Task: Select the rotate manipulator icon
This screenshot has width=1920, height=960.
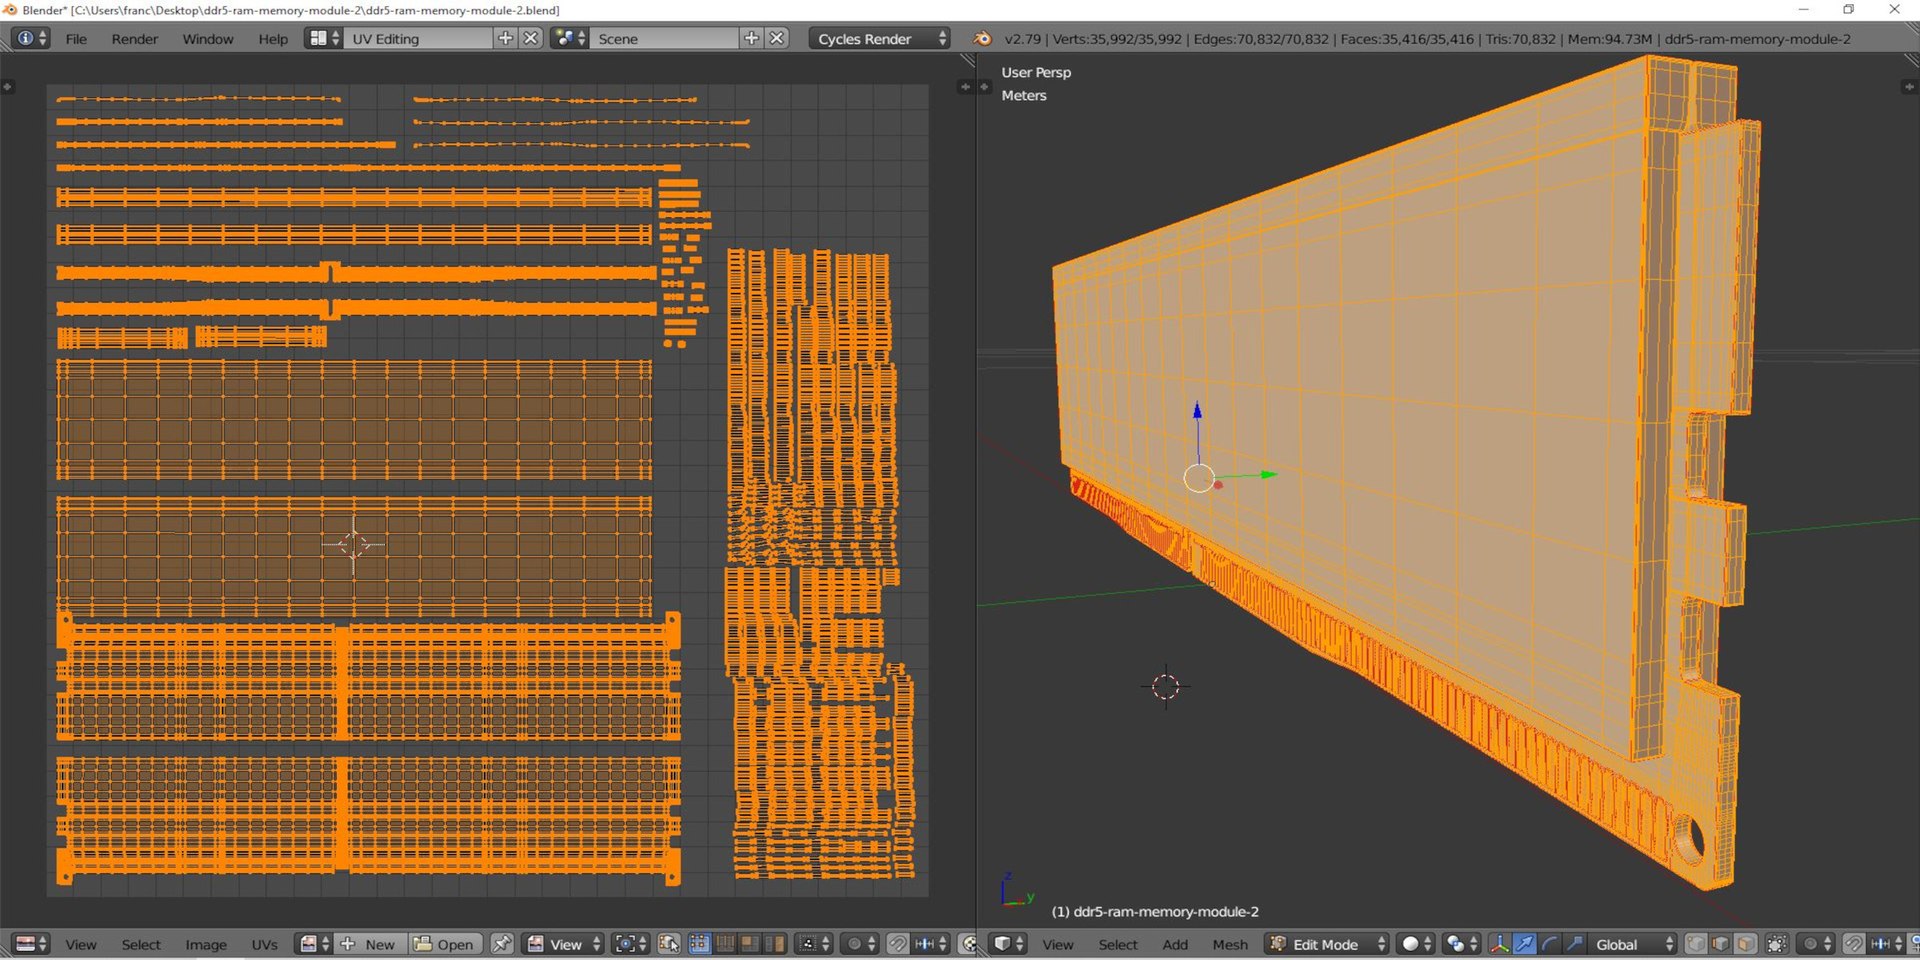Action: click(1549, 944)
